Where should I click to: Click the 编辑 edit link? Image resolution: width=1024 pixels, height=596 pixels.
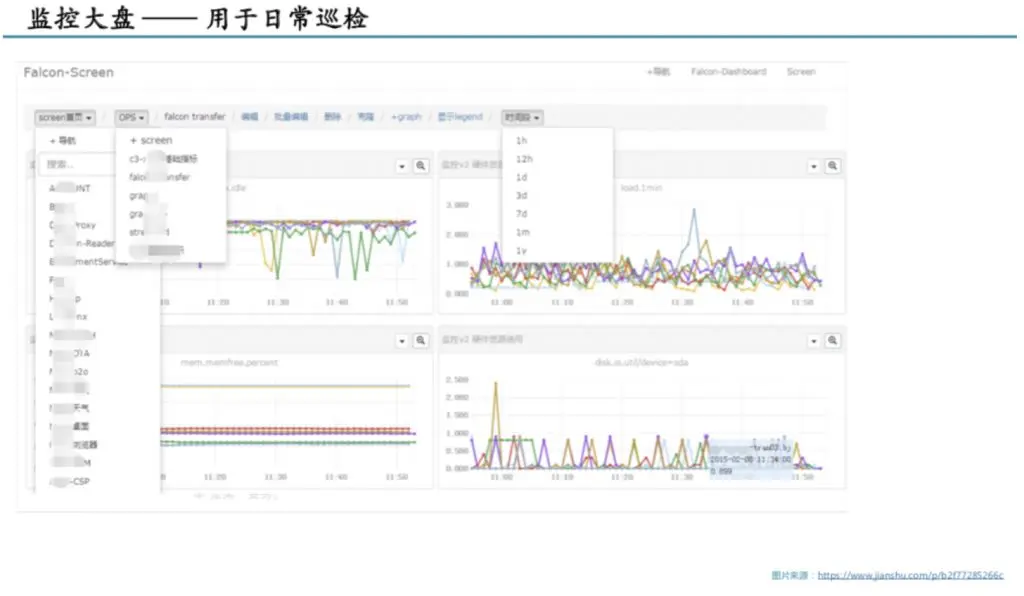[x=249, y=117]
